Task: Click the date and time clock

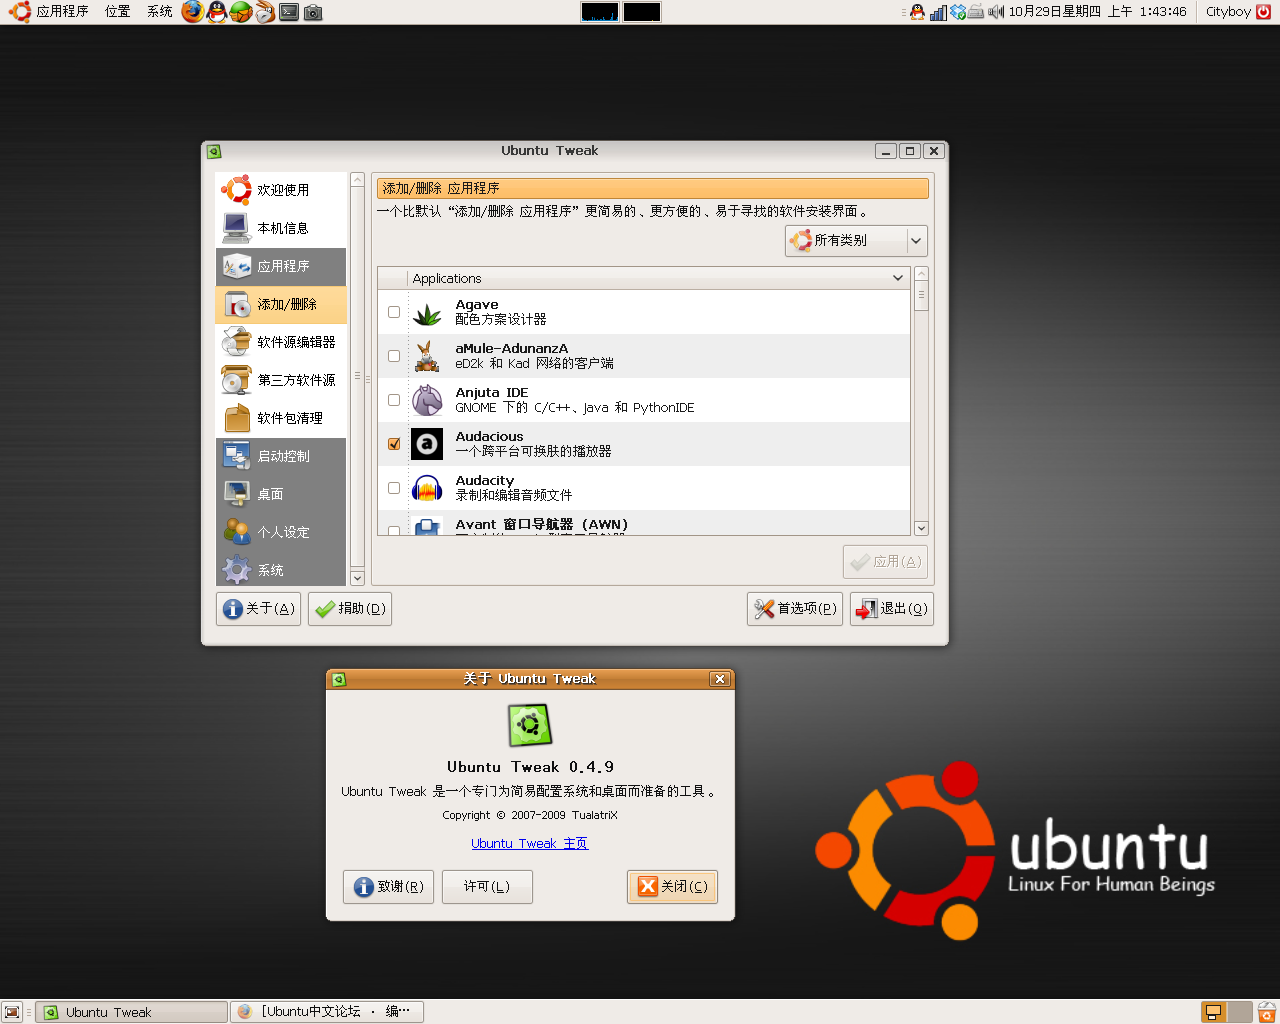Action: (x=1097, y=12)
